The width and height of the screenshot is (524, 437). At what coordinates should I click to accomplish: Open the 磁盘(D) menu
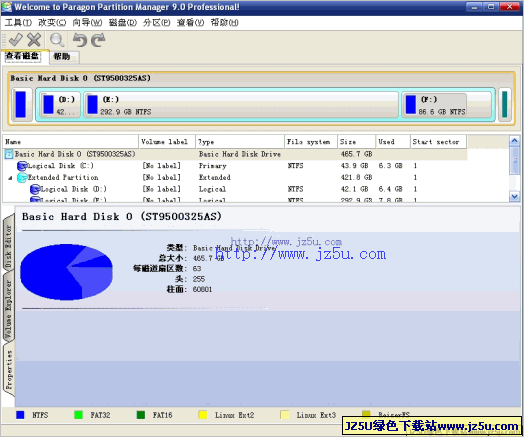(x=123, y=22)
